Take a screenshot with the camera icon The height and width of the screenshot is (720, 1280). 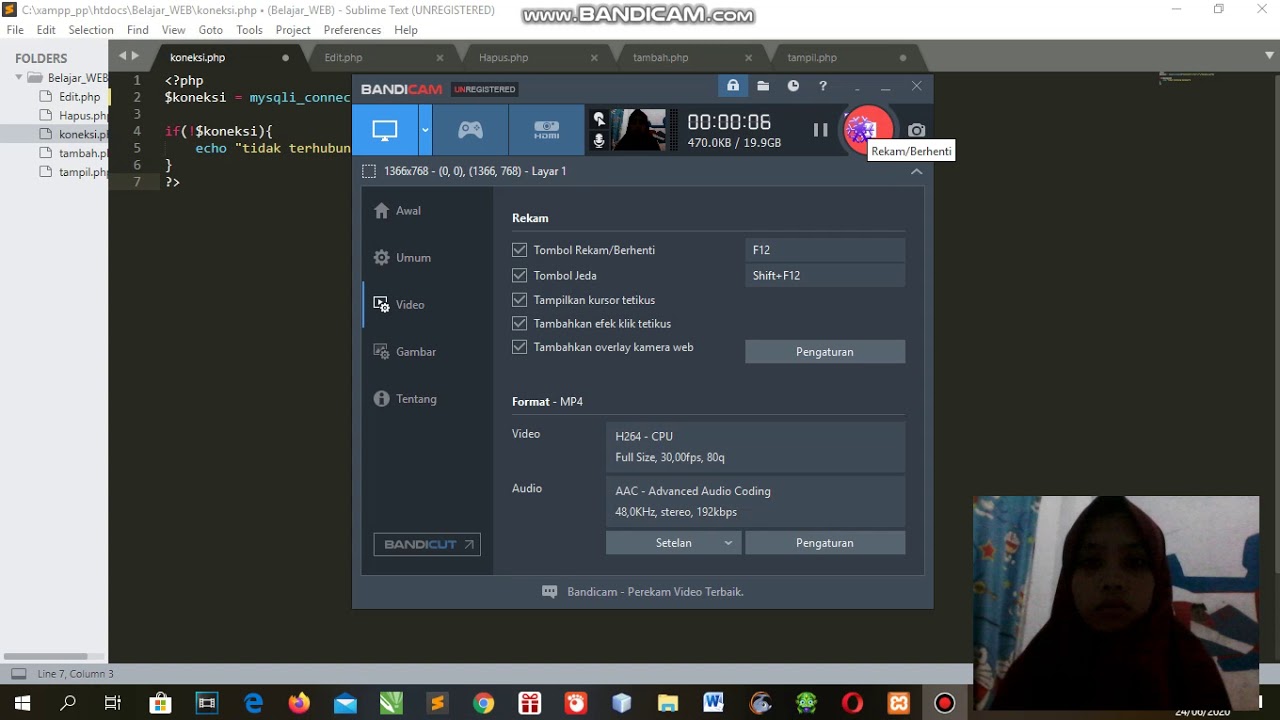click(x=916, y=130)
